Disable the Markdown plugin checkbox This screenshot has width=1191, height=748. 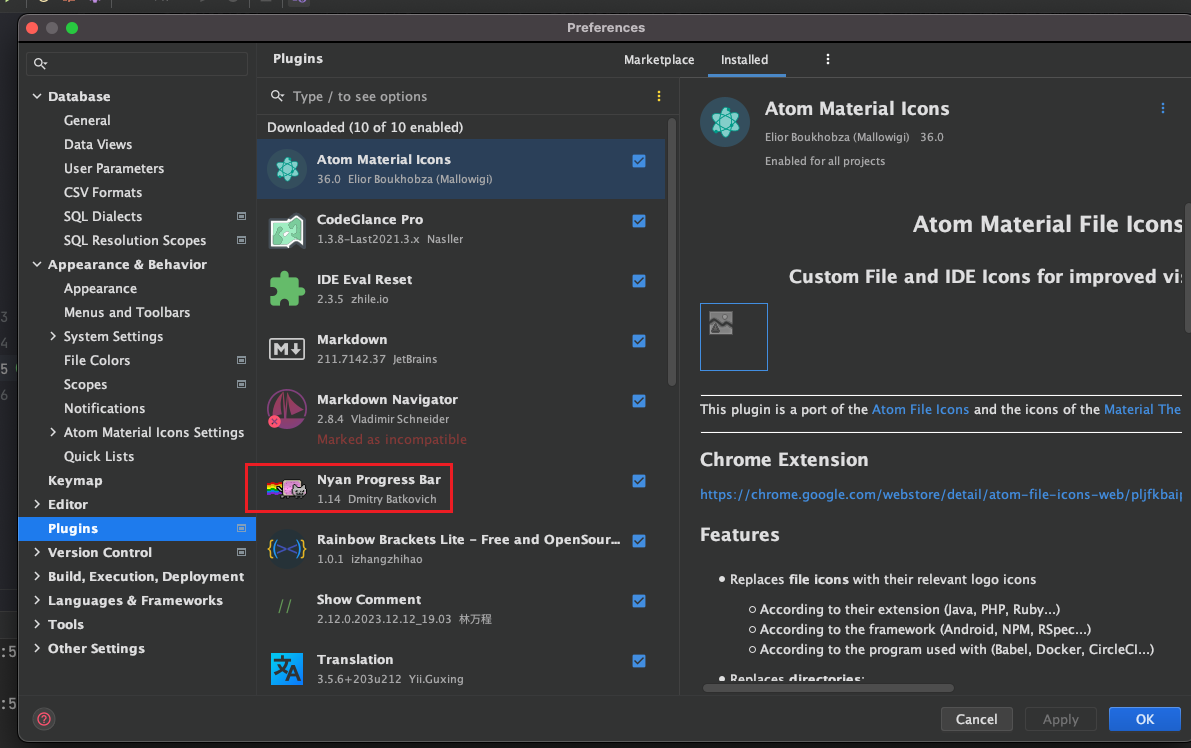coord(639,341)
